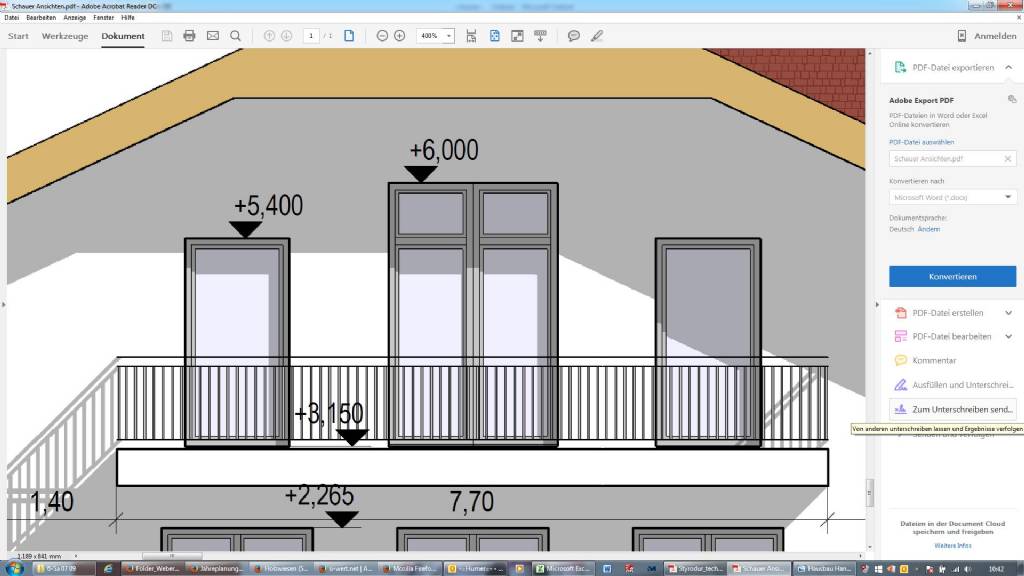This screenshot has width=1024, height=576.
Task: Open Konvertieren nach format dropdown
Action: coord(952,197)
